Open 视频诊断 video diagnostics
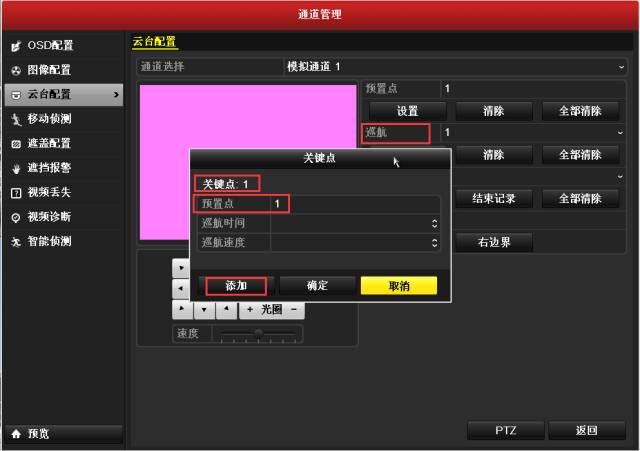This screenshot has height=451, width=640. point(49,217)
